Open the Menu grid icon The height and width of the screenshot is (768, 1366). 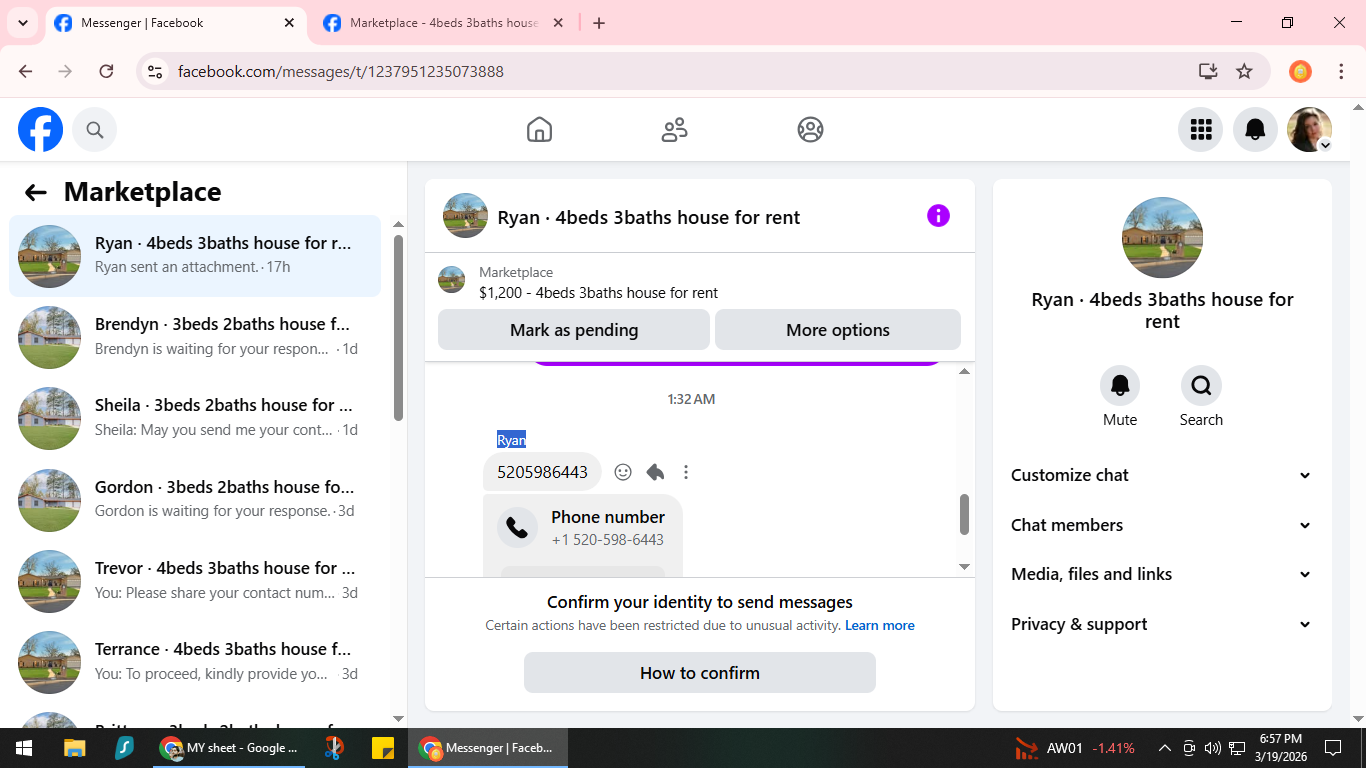(x=1201, y=130)
